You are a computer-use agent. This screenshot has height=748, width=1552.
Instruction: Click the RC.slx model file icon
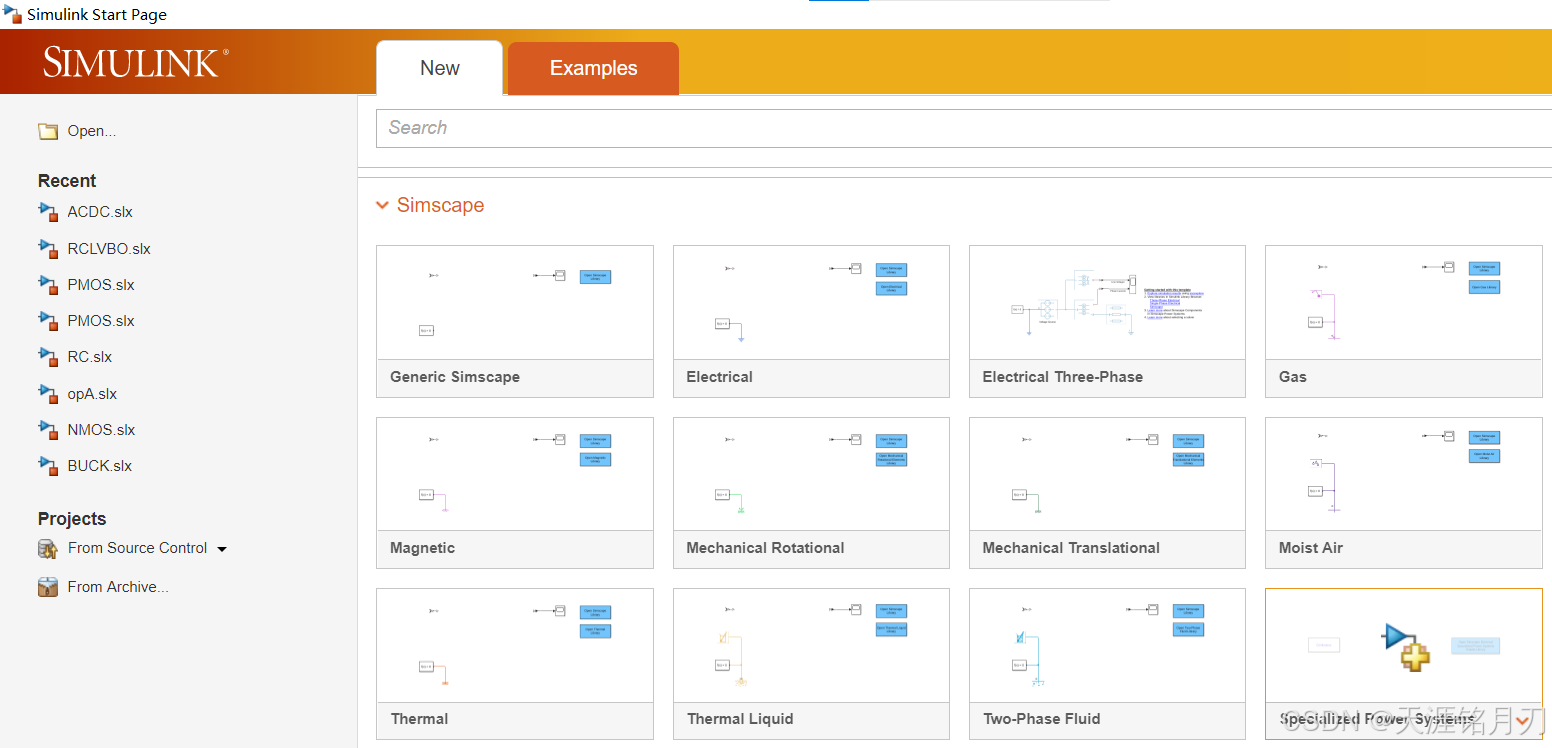[49, 357]
